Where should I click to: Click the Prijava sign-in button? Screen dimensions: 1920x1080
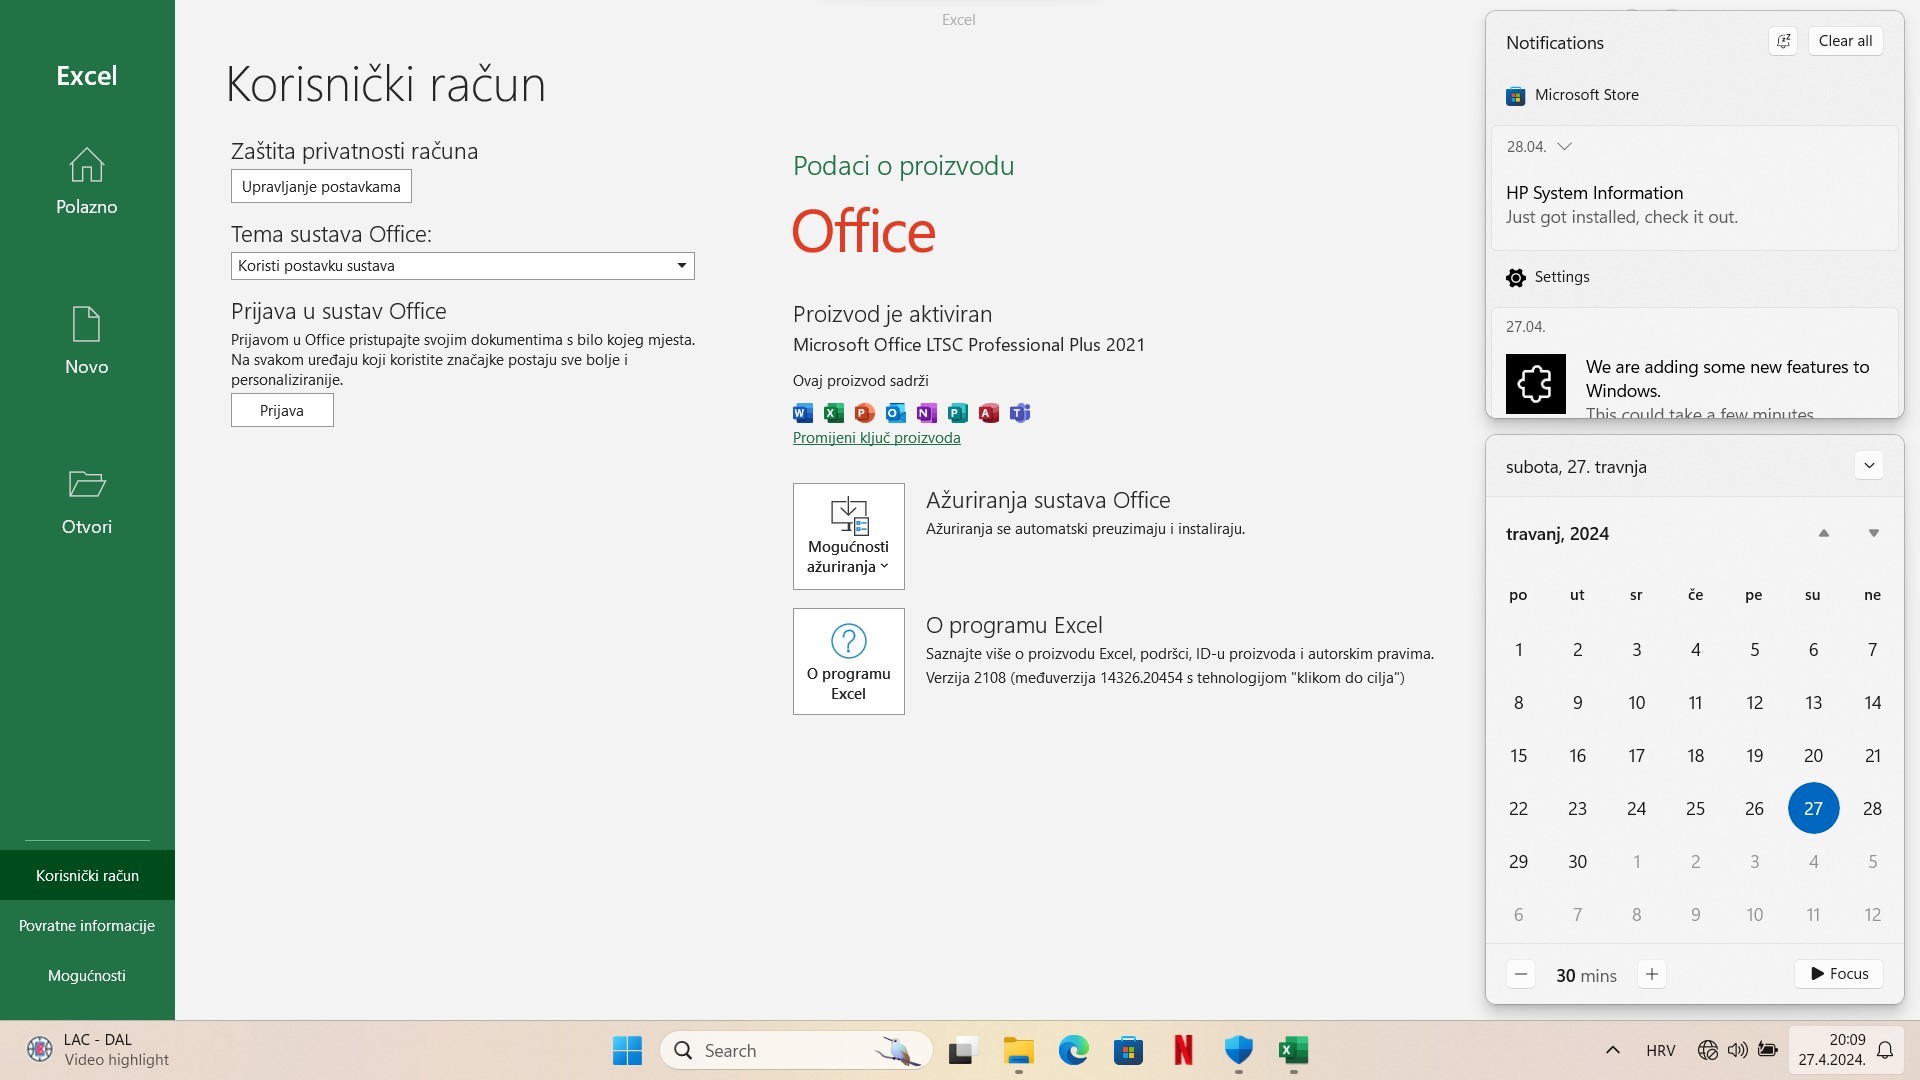[x=282, y=410]
